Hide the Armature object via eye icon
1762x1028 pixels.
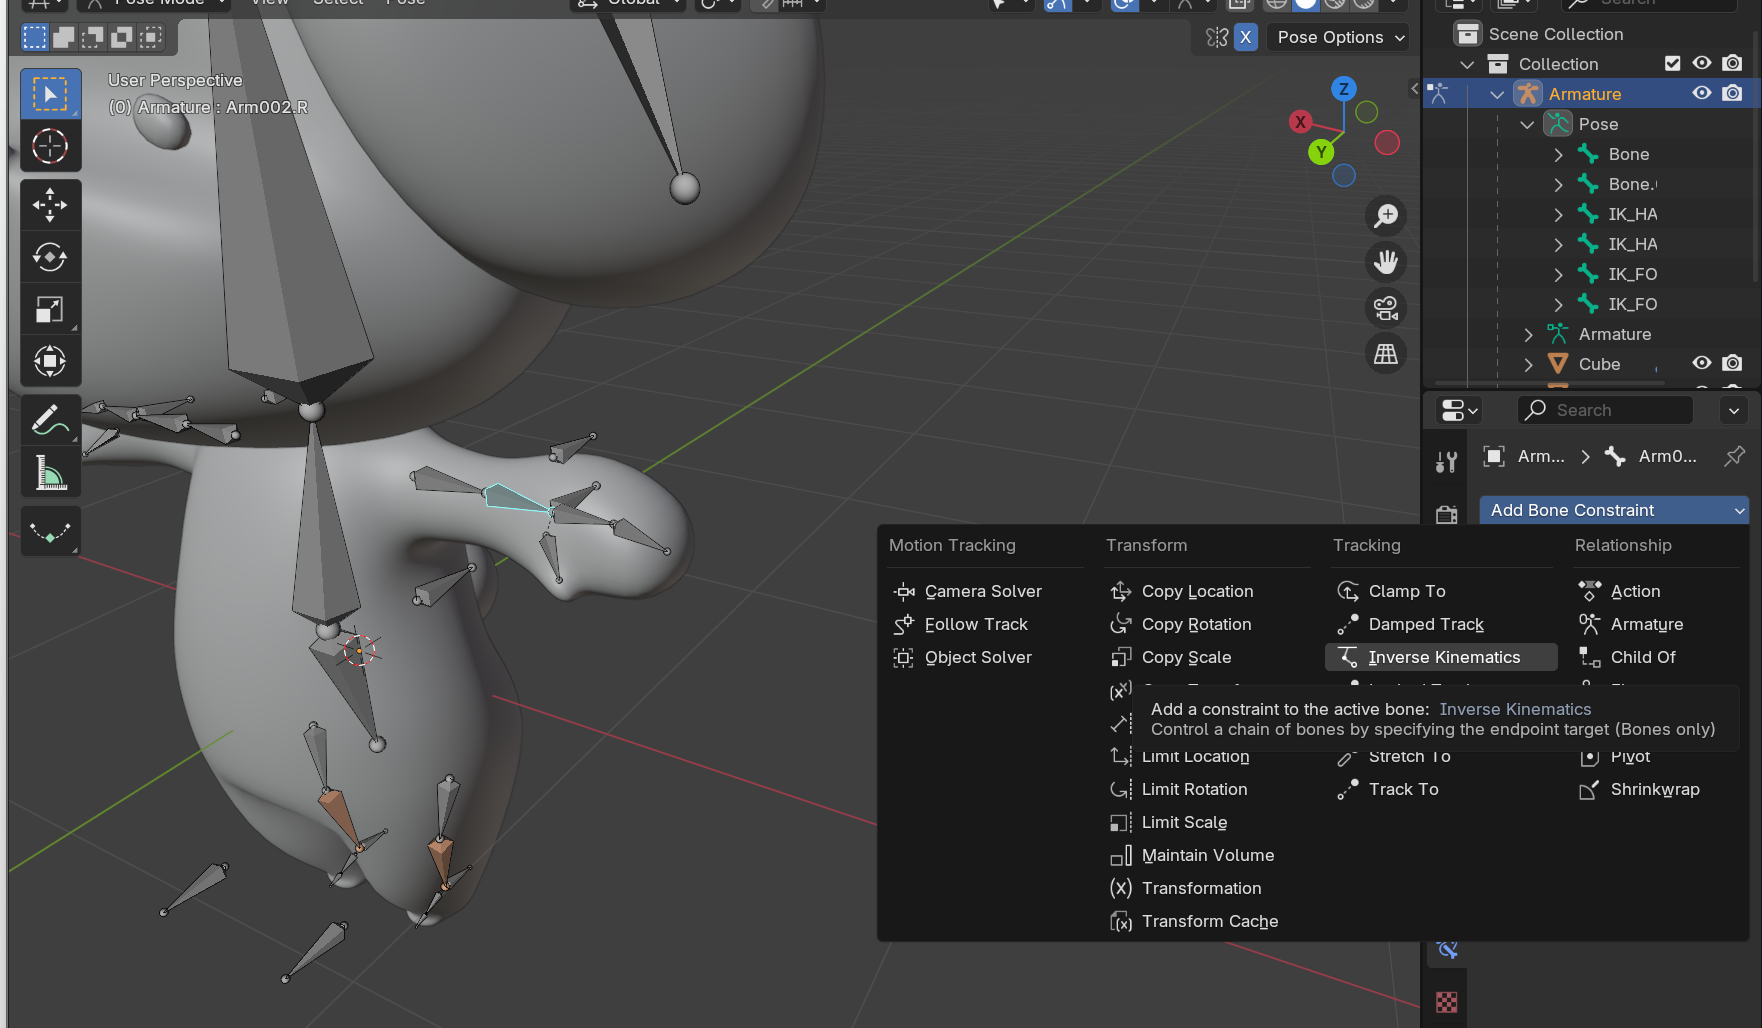(1701, 94)
